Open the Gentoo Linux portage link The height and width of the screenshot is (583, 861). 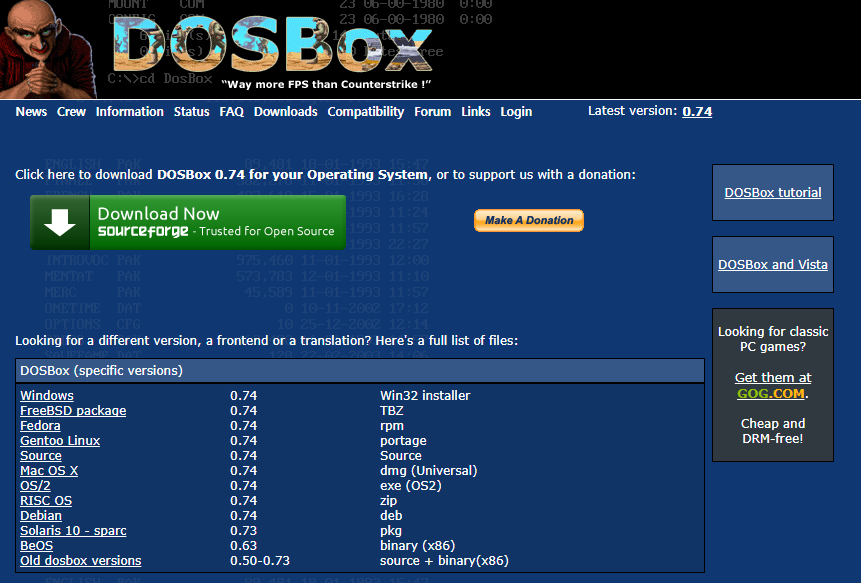pos(60,441)
